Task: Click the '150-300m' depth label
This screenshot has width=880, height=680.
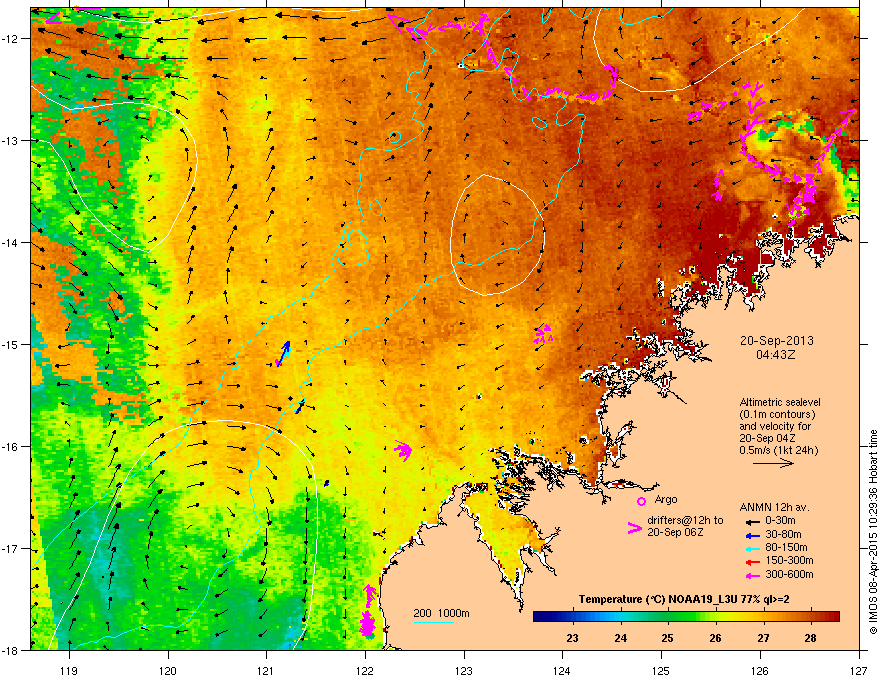Action: click(x=789, y=560)
